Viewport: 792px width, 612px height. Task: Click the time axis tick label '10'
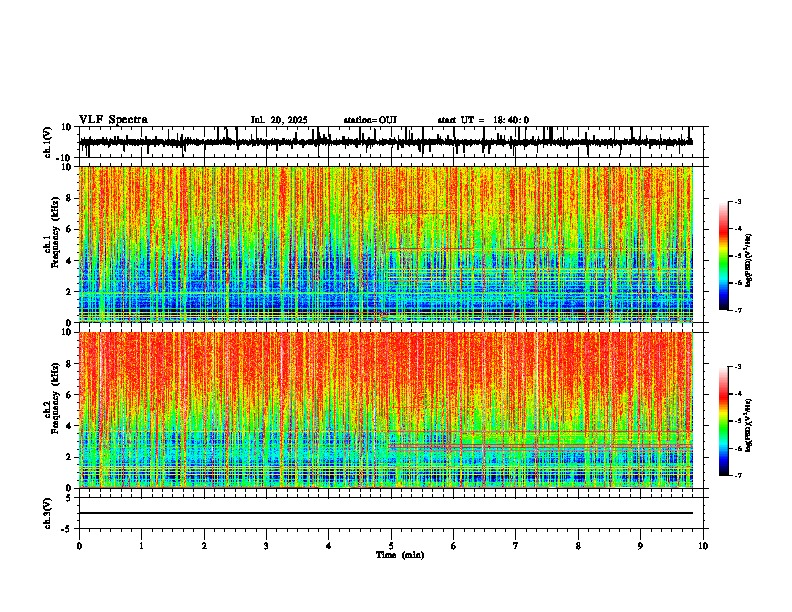(x=703, y=546)
